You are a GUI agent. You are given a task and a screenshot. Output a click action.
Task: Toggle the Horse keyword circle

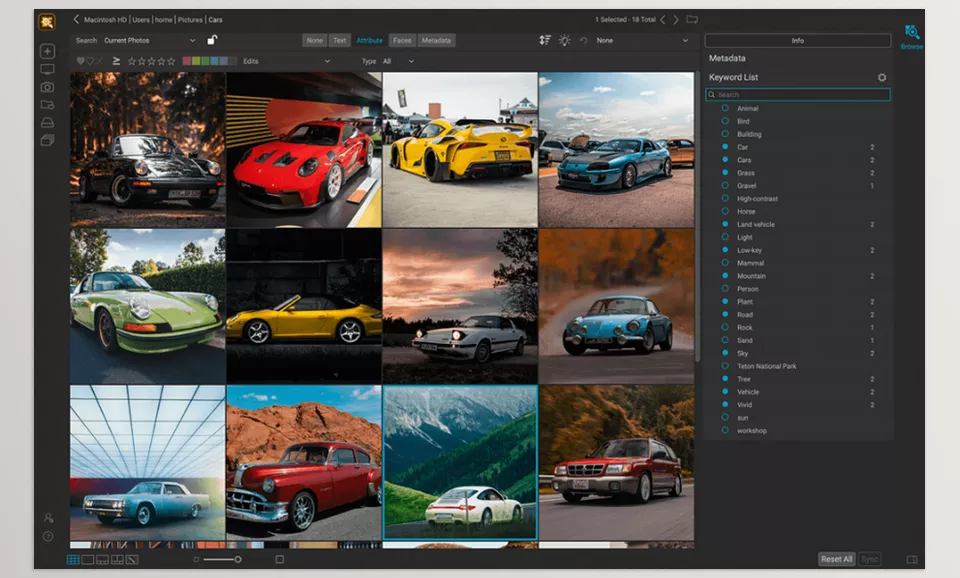click(725, 211)
